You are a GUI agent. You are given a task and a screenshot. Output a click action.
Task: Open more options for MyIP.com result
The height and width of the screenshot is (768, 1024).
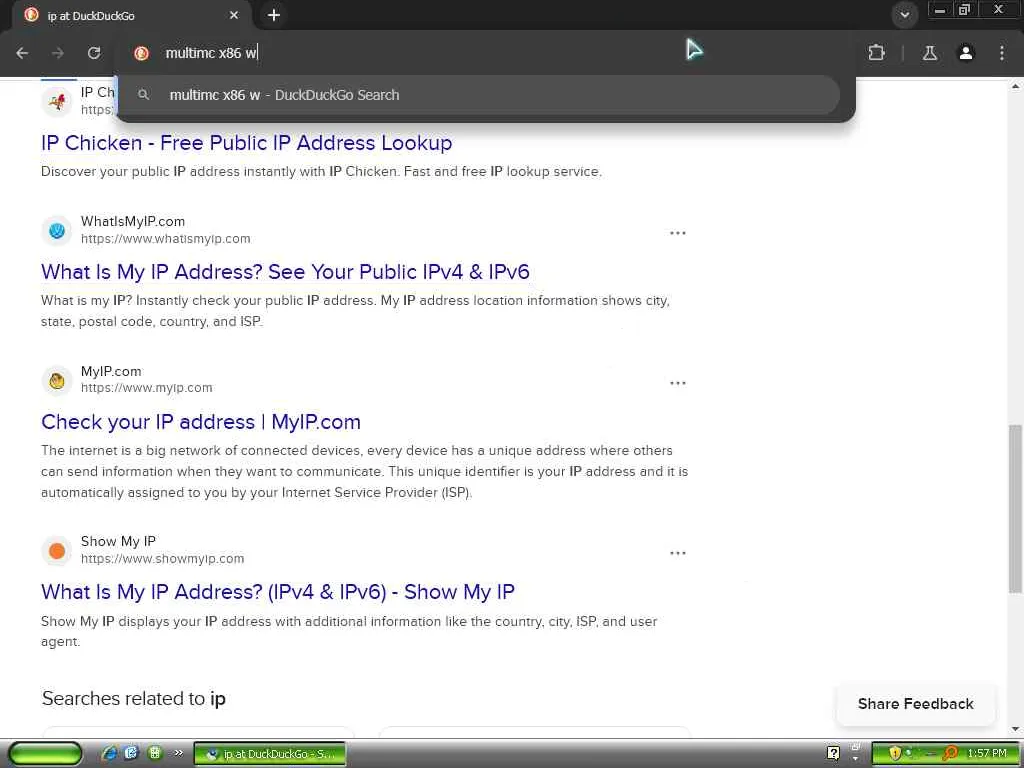678,383
